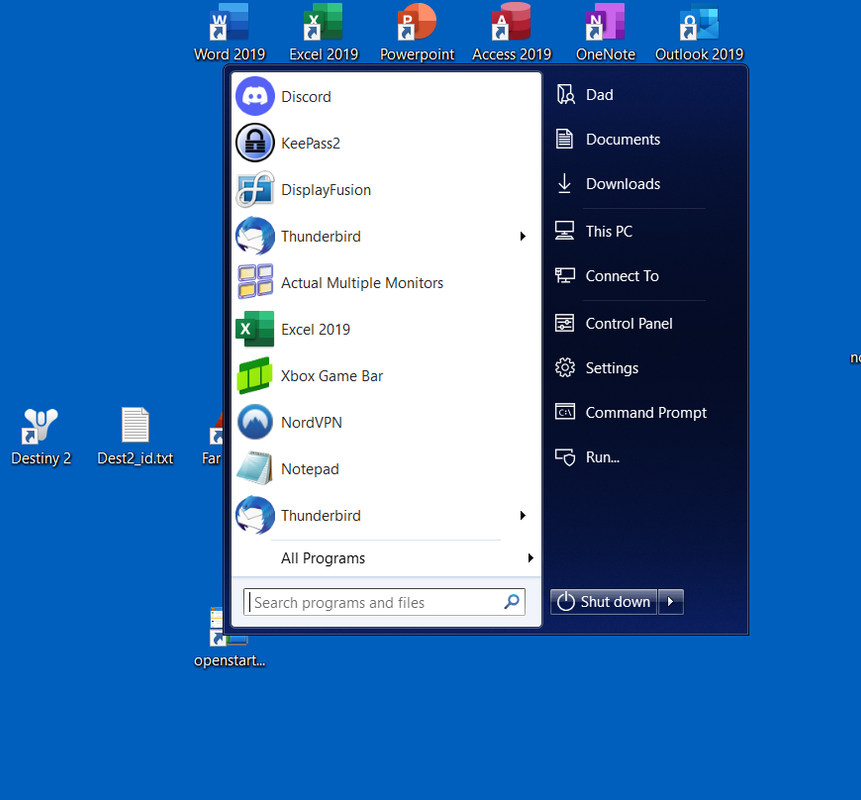The image size is (861, 800).
Task: Click the Connect To network icon
Action: pyautogui.click(x=564, y=276)
